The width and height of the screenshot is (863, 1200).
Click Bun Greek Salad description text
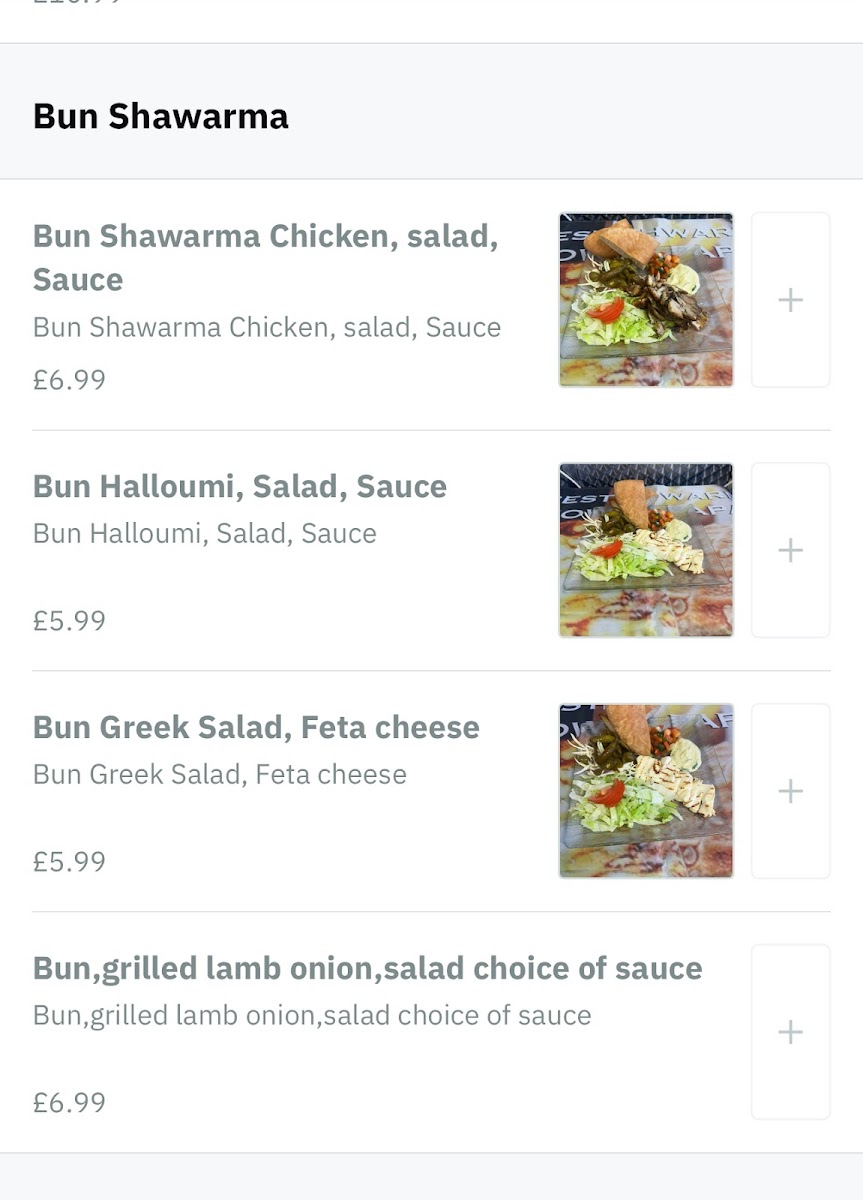(220, 775)
